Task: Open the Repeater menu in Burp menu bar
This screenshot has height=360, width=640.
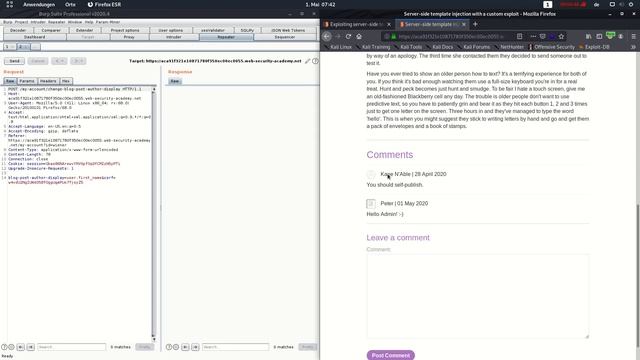Action: (56, 22)
